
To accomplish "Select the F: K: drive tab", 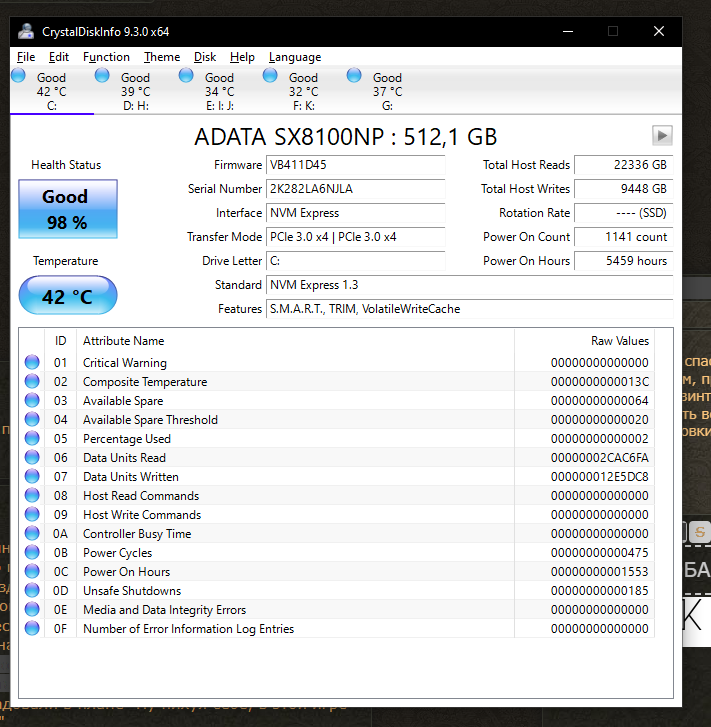I will pyautogui.click(x=303, y=91).
